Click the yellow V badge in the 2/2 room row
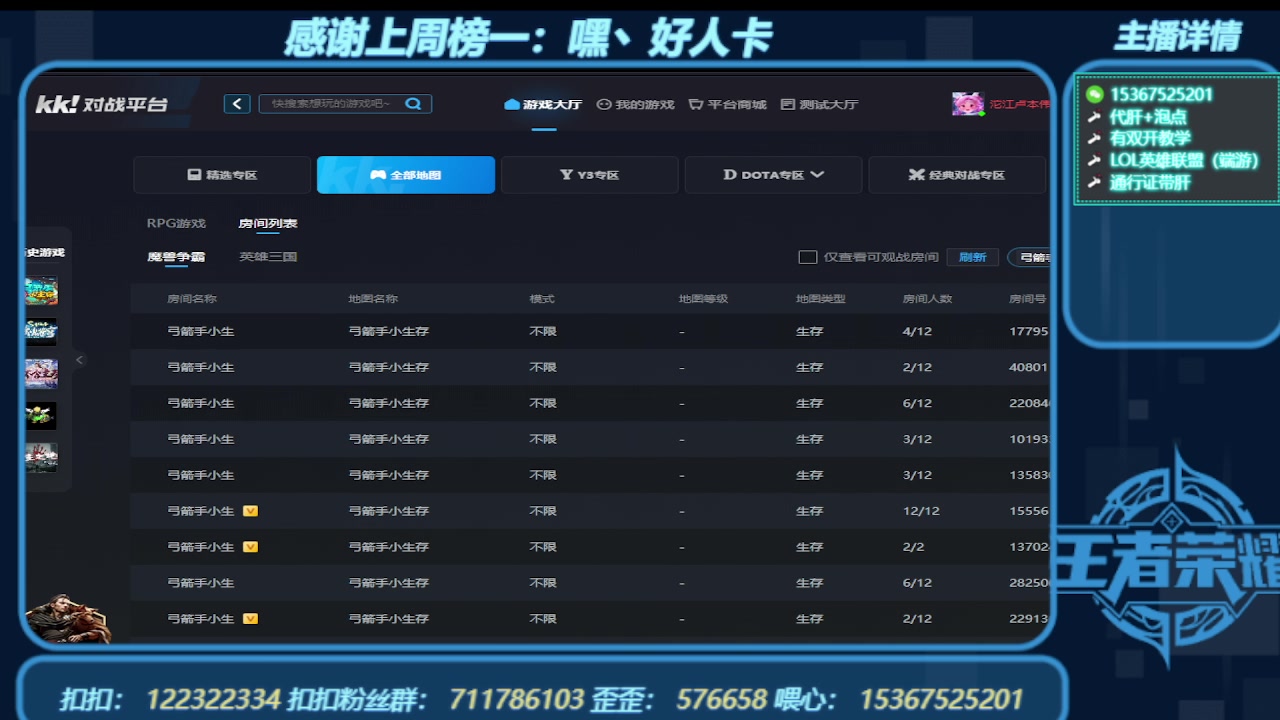The height and width of the screenshot is (720, 1280). click(x=250, y=547)
